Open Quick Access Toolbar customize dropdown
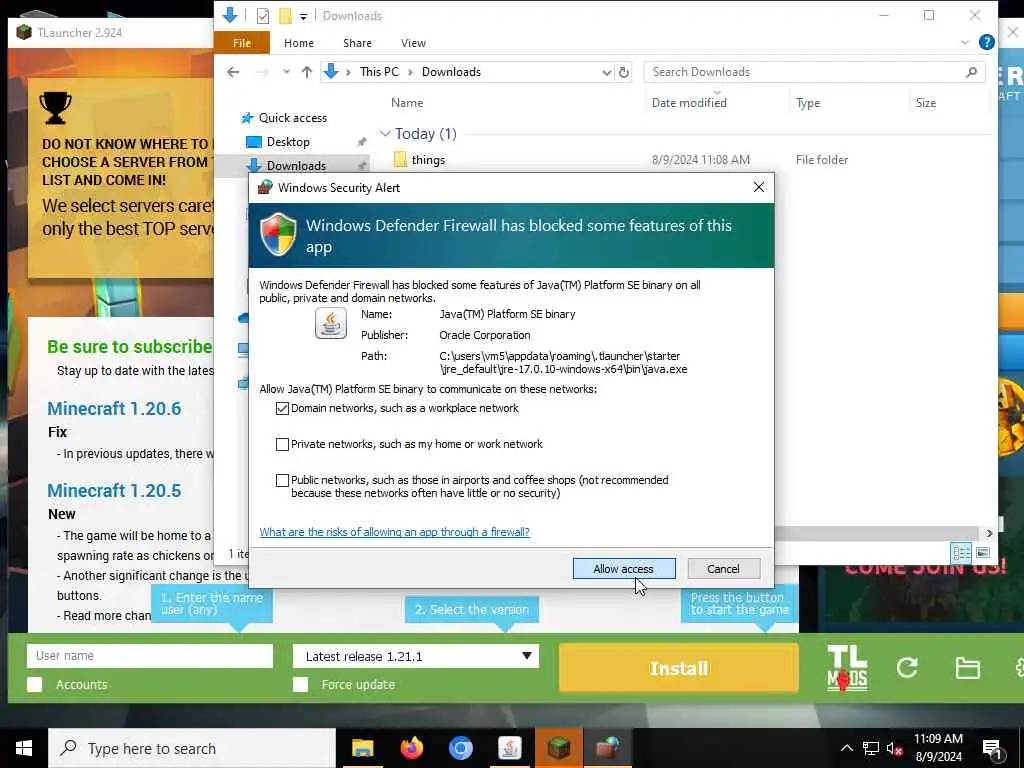This screenshot has width=1024, height=768. (x=303, y=16)
